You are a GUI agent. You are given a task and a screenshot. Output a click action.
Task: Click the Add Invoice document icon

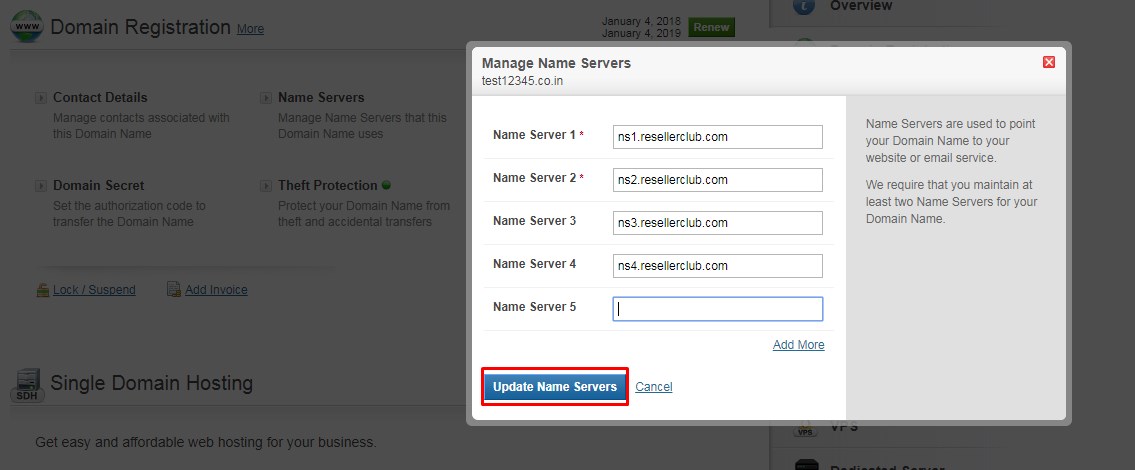174,290
